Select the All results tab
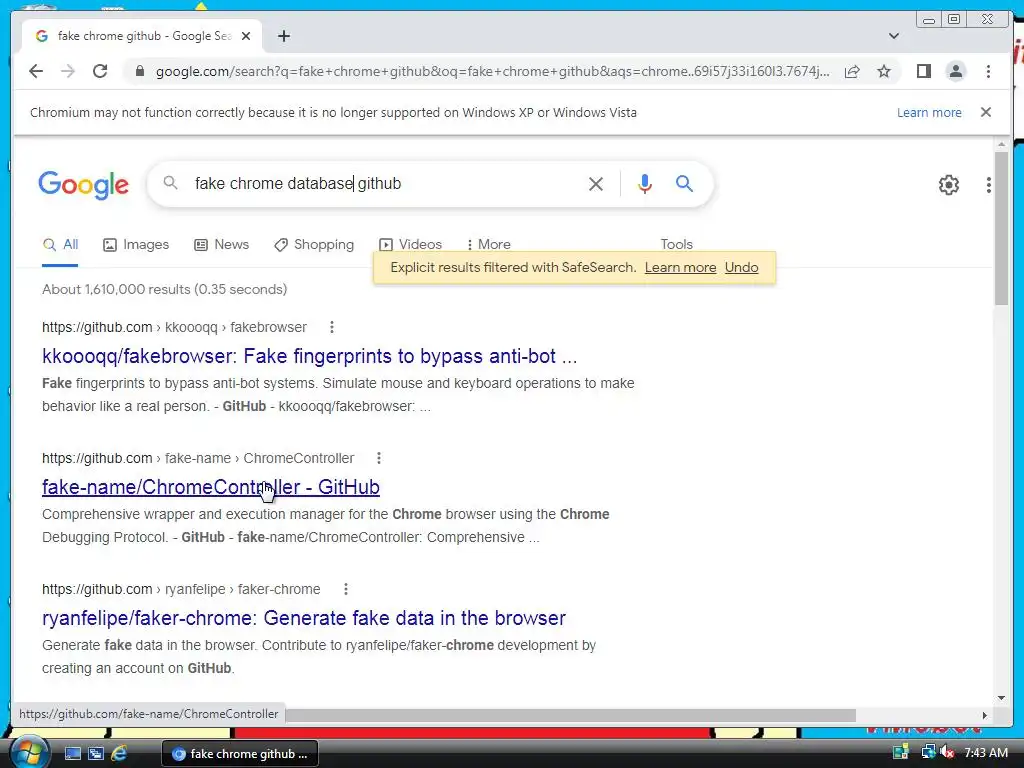This screenshot has width=1024, height=768. pyautogui.click(x=60, y=245)
